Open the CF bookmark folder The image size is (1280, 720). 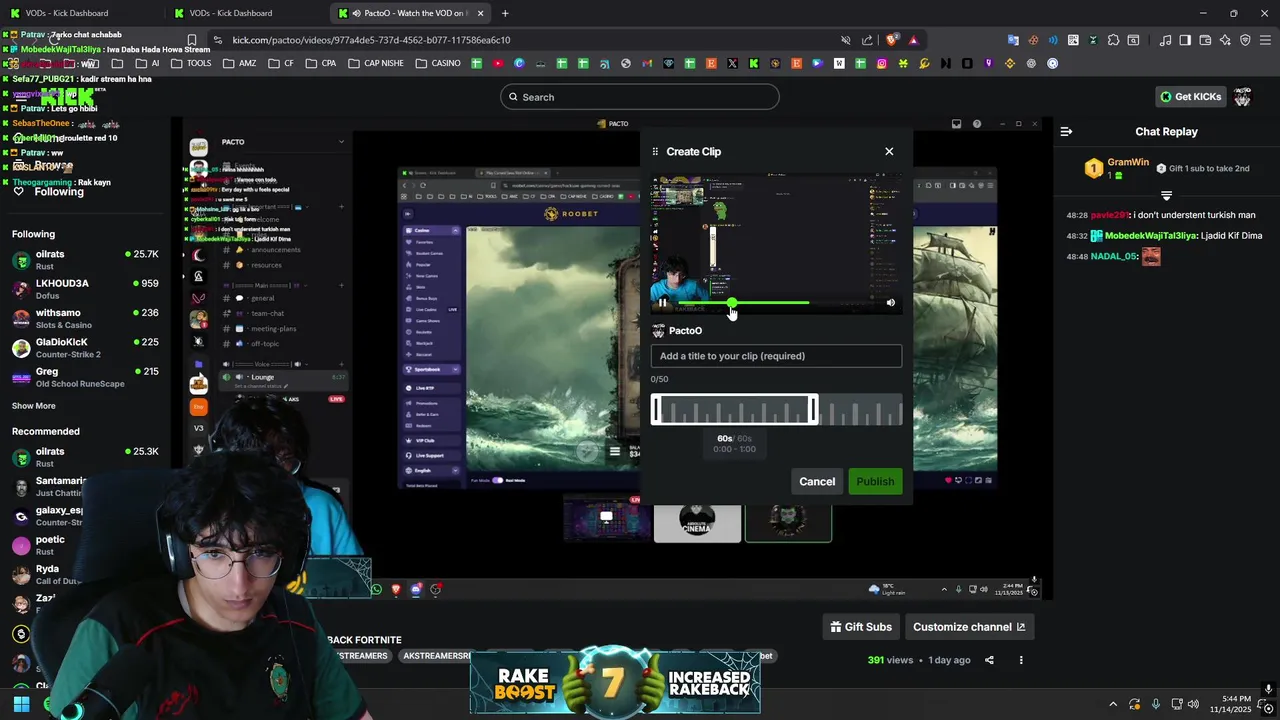pyautogui.click(x=281, y=63)
